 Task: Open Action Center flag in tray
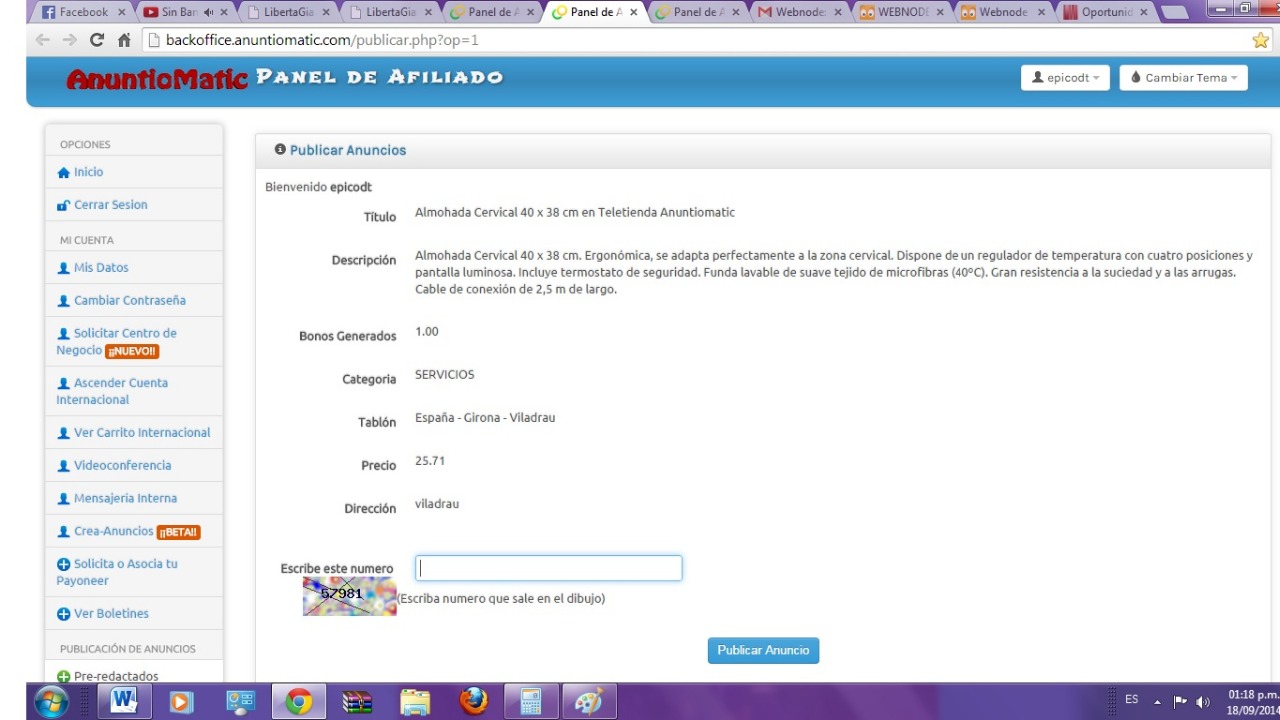click(1180, 701)
